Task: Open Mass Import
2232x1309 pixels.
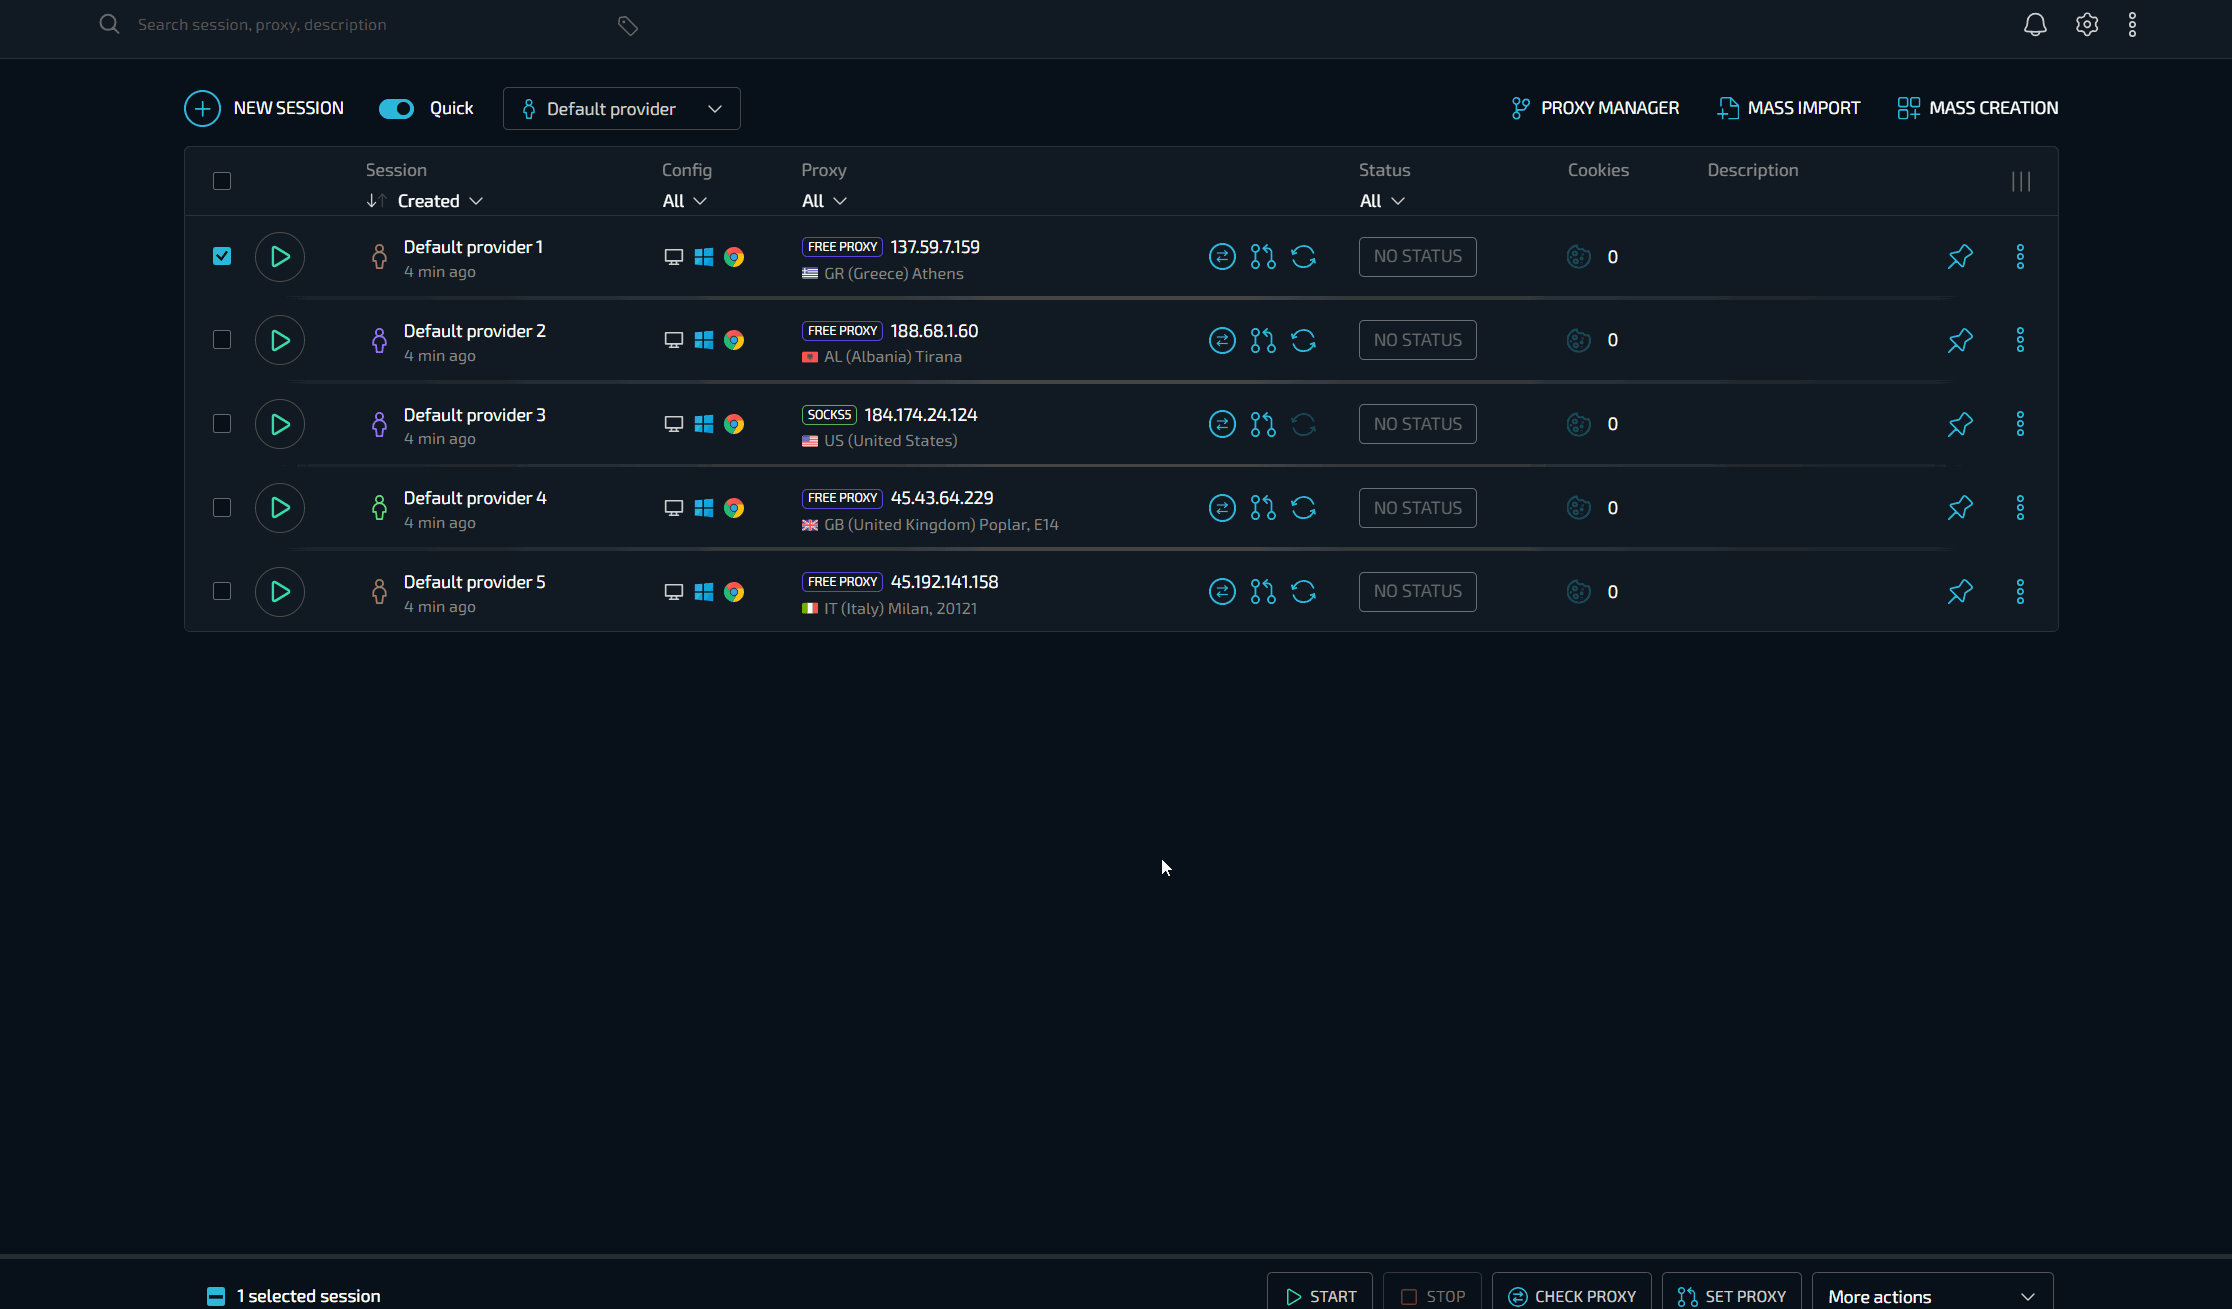Action: point(1789,108)
